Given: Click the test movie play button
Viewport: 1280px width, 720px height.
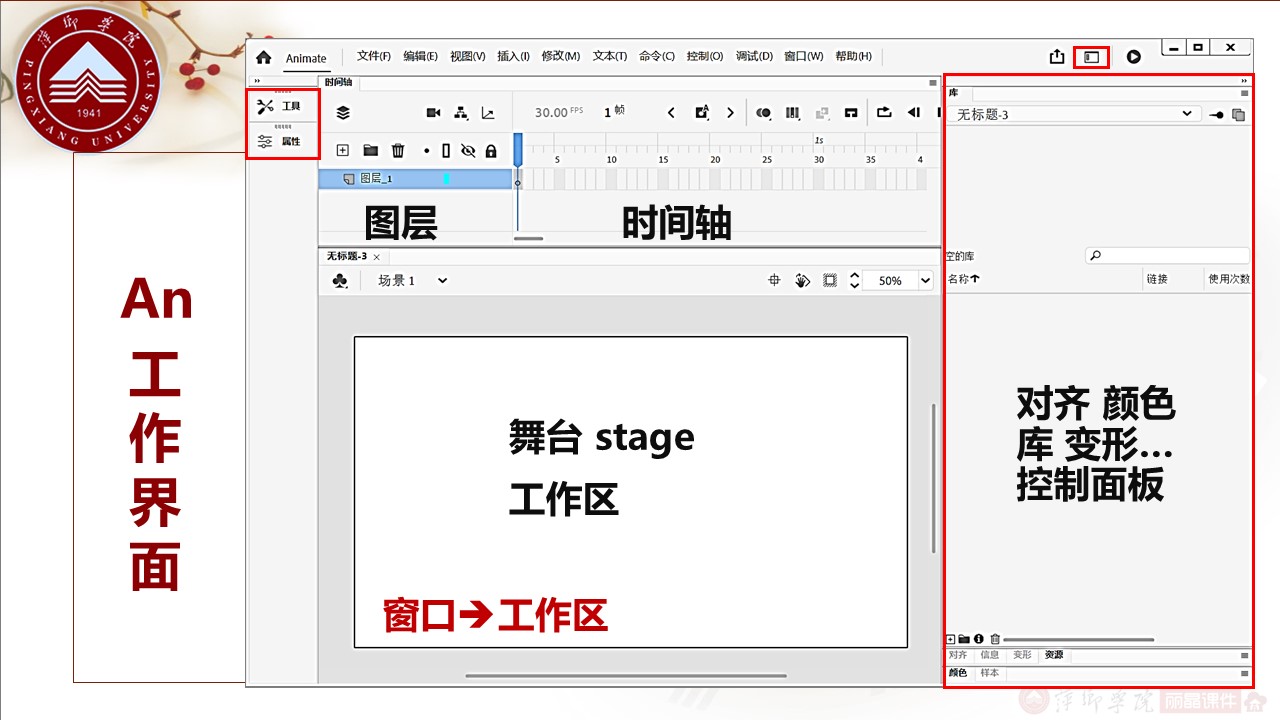Looking at the screenshot, I should point(1133,57).
